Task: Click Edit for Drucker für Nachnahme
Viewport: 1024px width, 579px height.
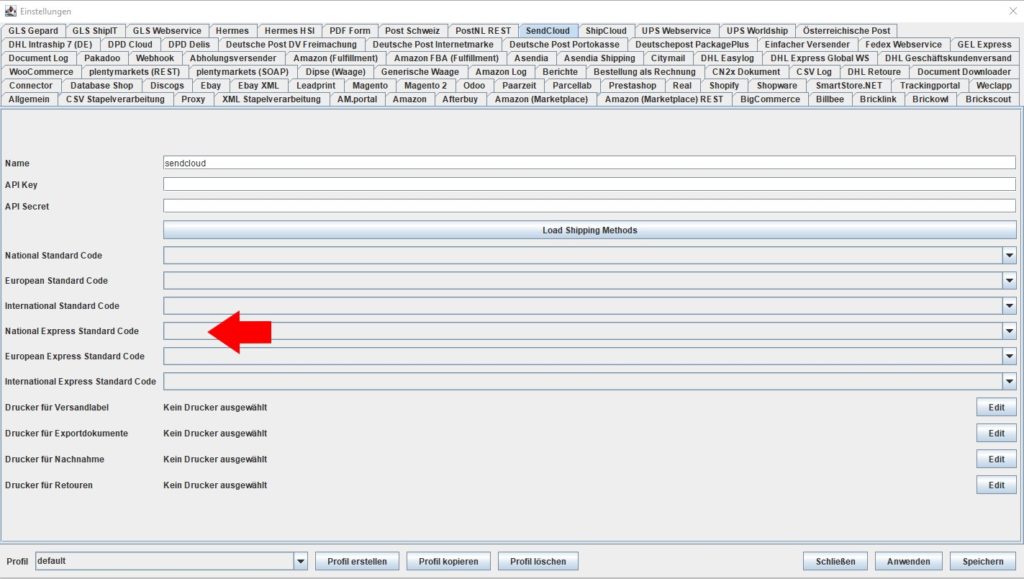Action: click(x=996, y=459)
